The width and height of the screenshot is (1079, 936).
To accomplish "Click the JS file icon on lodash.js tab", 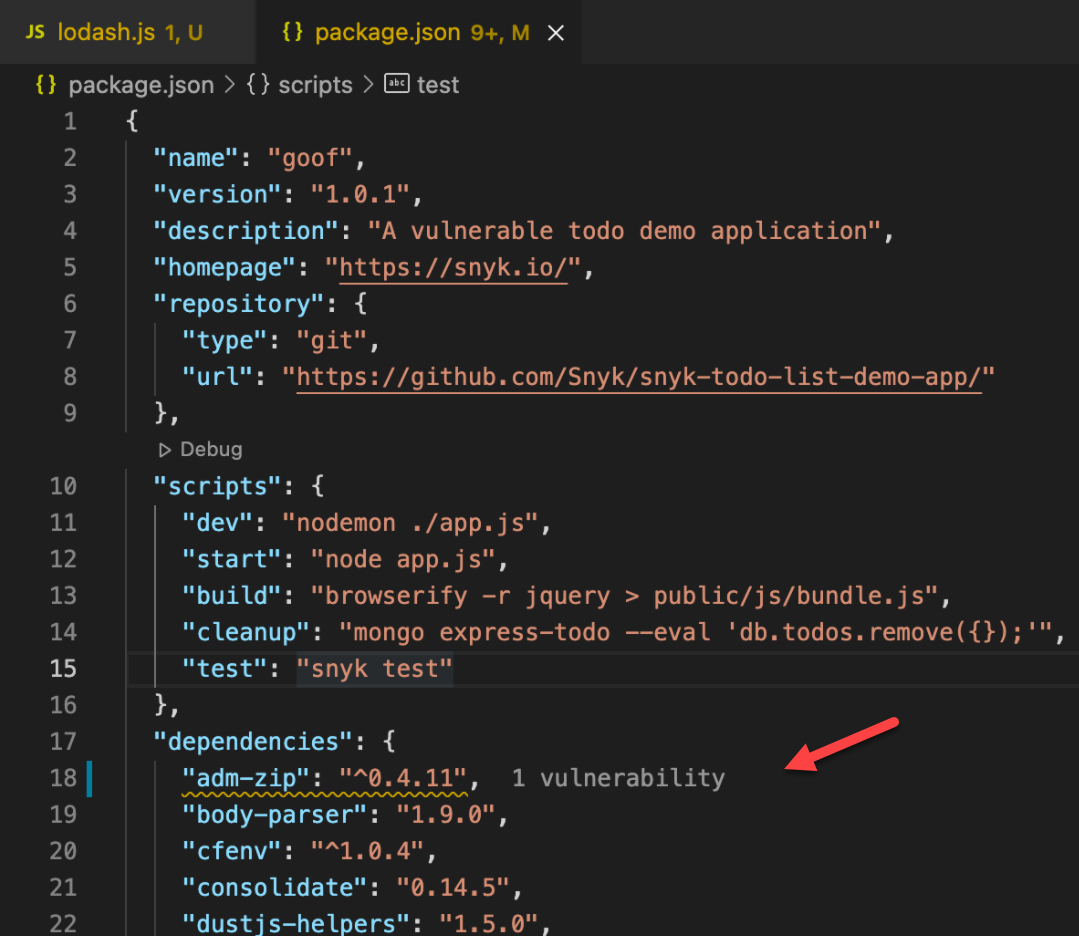I will tap(35, 32).
